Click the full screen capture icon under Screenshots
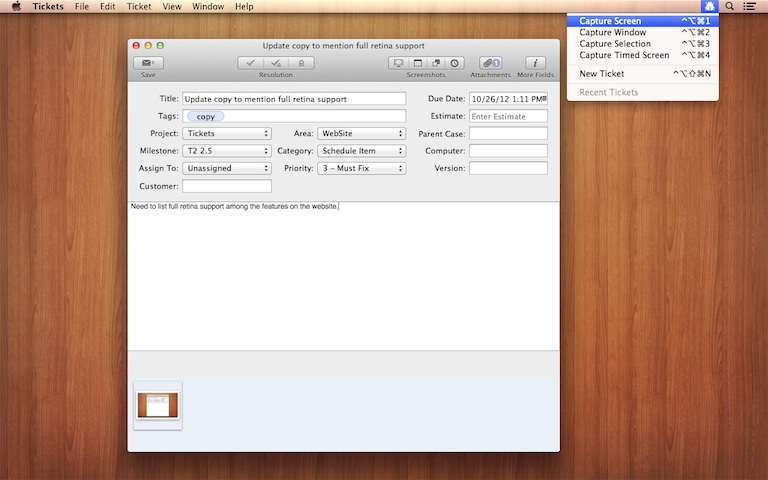Screen dimensions: 768x480 [x=399, y=63]
